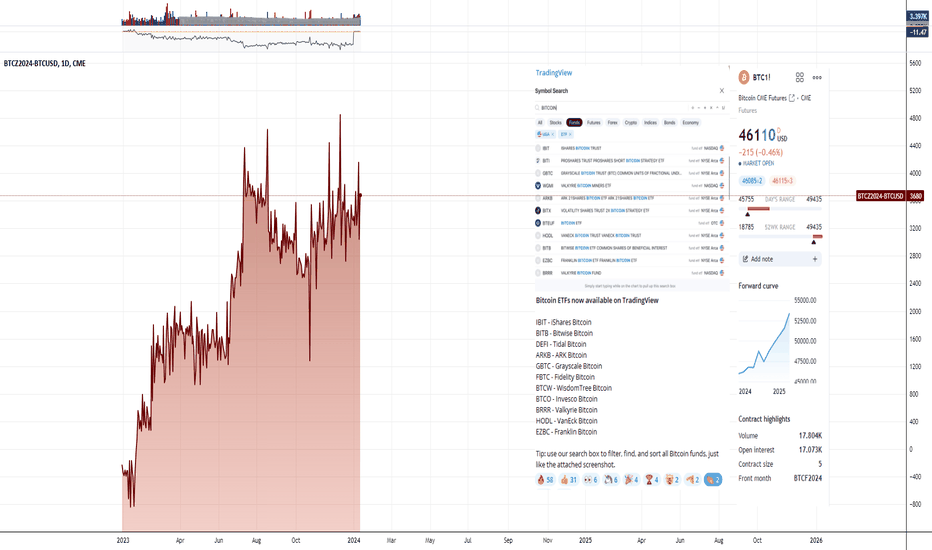Click the Bitcoin ETFs now available heading
This screenshot has height=550, width=932.
597,300
